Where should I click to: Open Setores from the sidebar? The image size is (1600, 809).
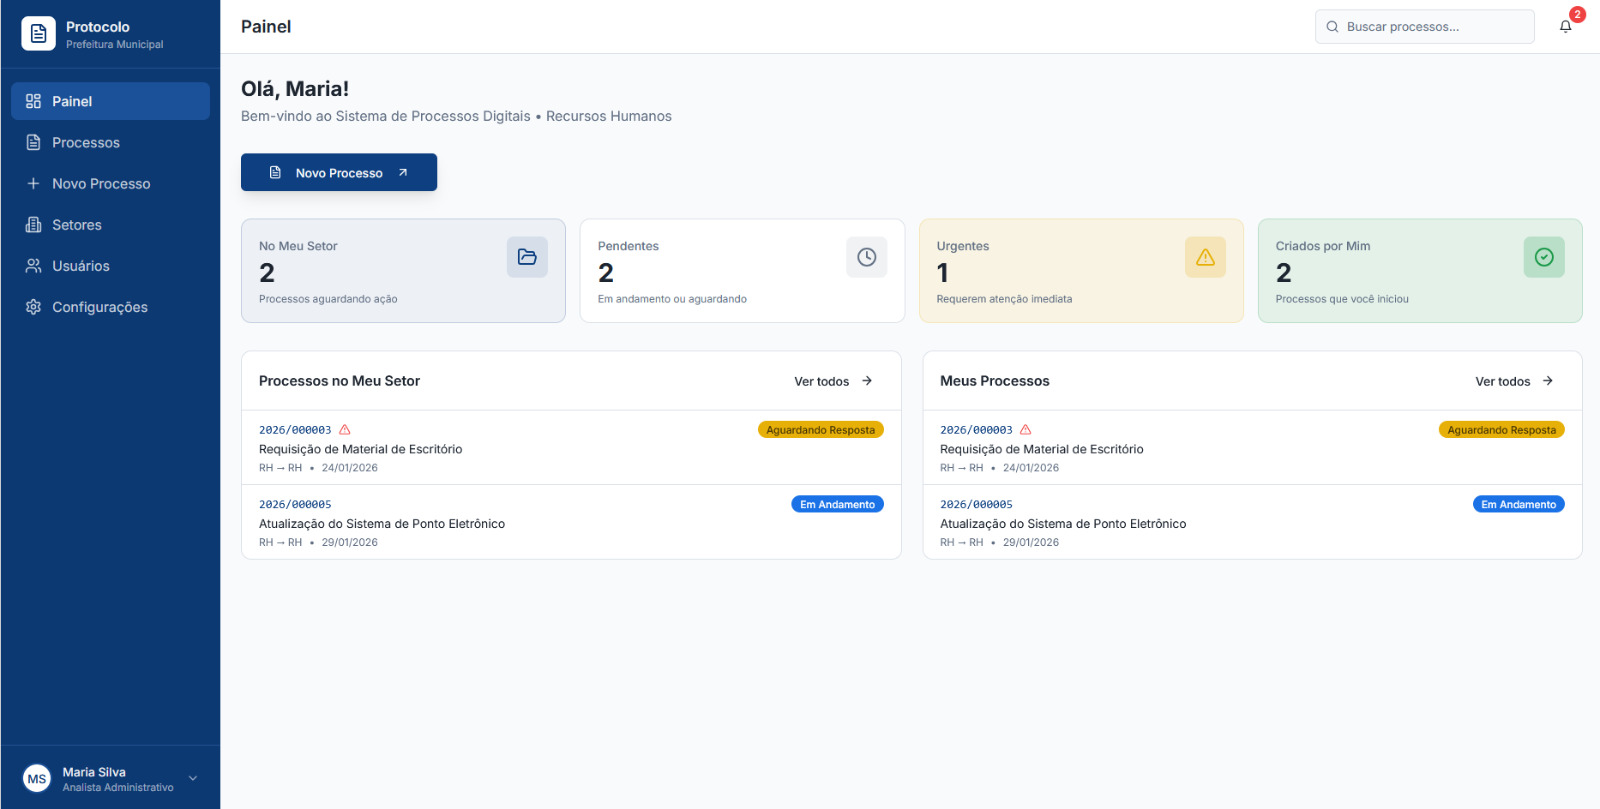[x=77, y=225]
